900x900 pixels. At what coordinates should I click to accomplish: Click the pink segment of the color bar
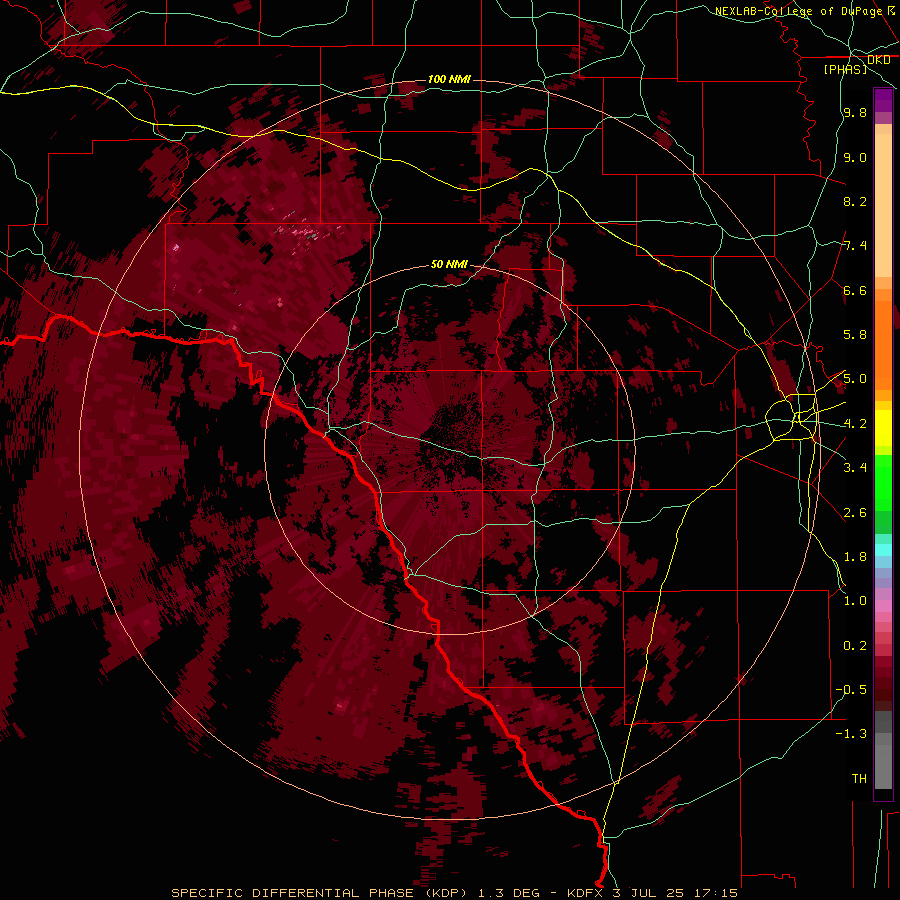click(883, 606)
